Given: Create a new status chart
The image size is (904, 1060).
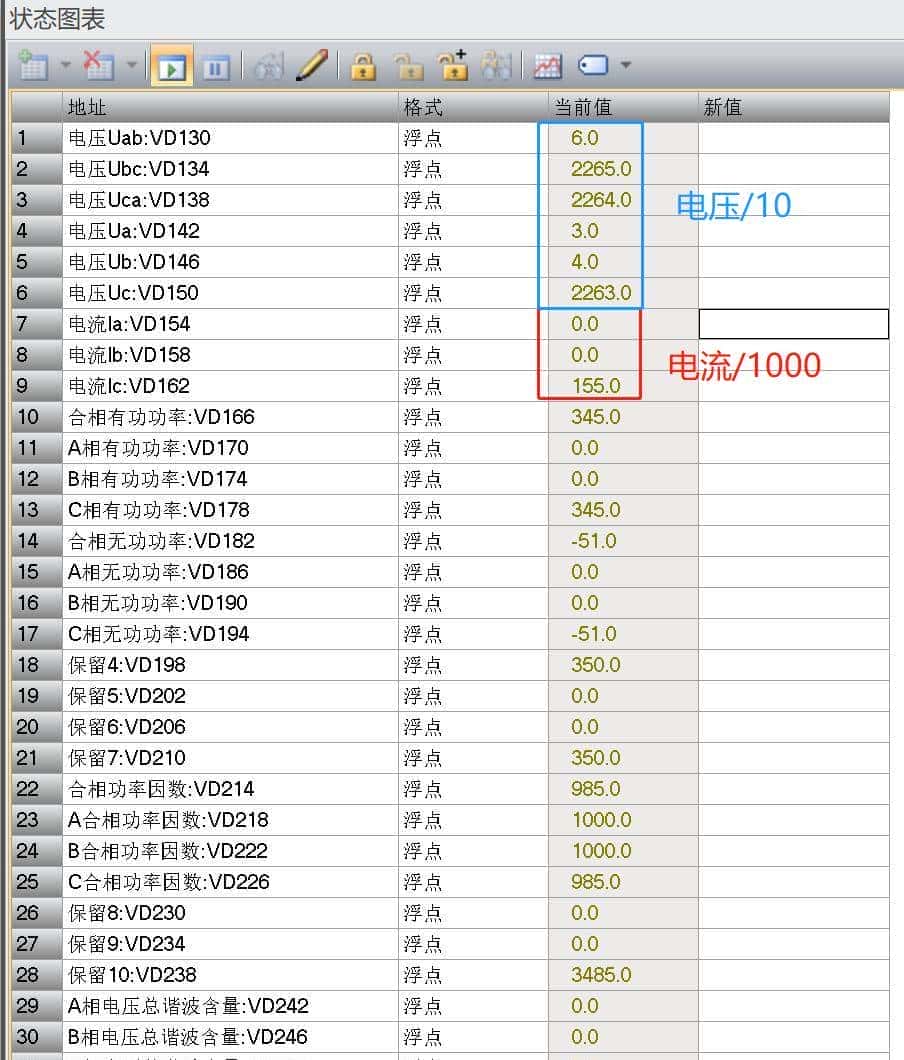Looking at the screenshot, I should (33, 65).
